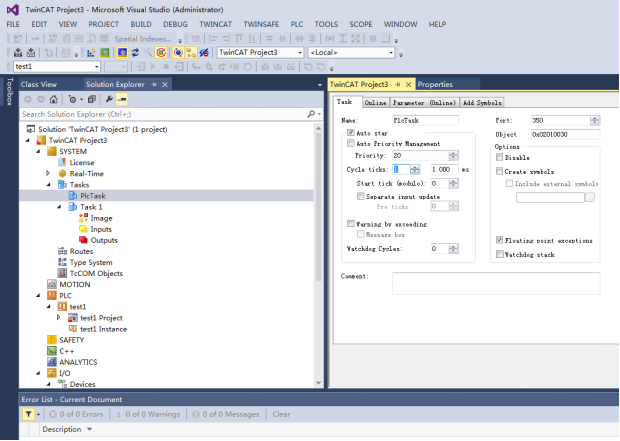This screenshot has height=441, width=620.
Task: Enable Warning by exceeding checkbox
Action: coord(351,224)
